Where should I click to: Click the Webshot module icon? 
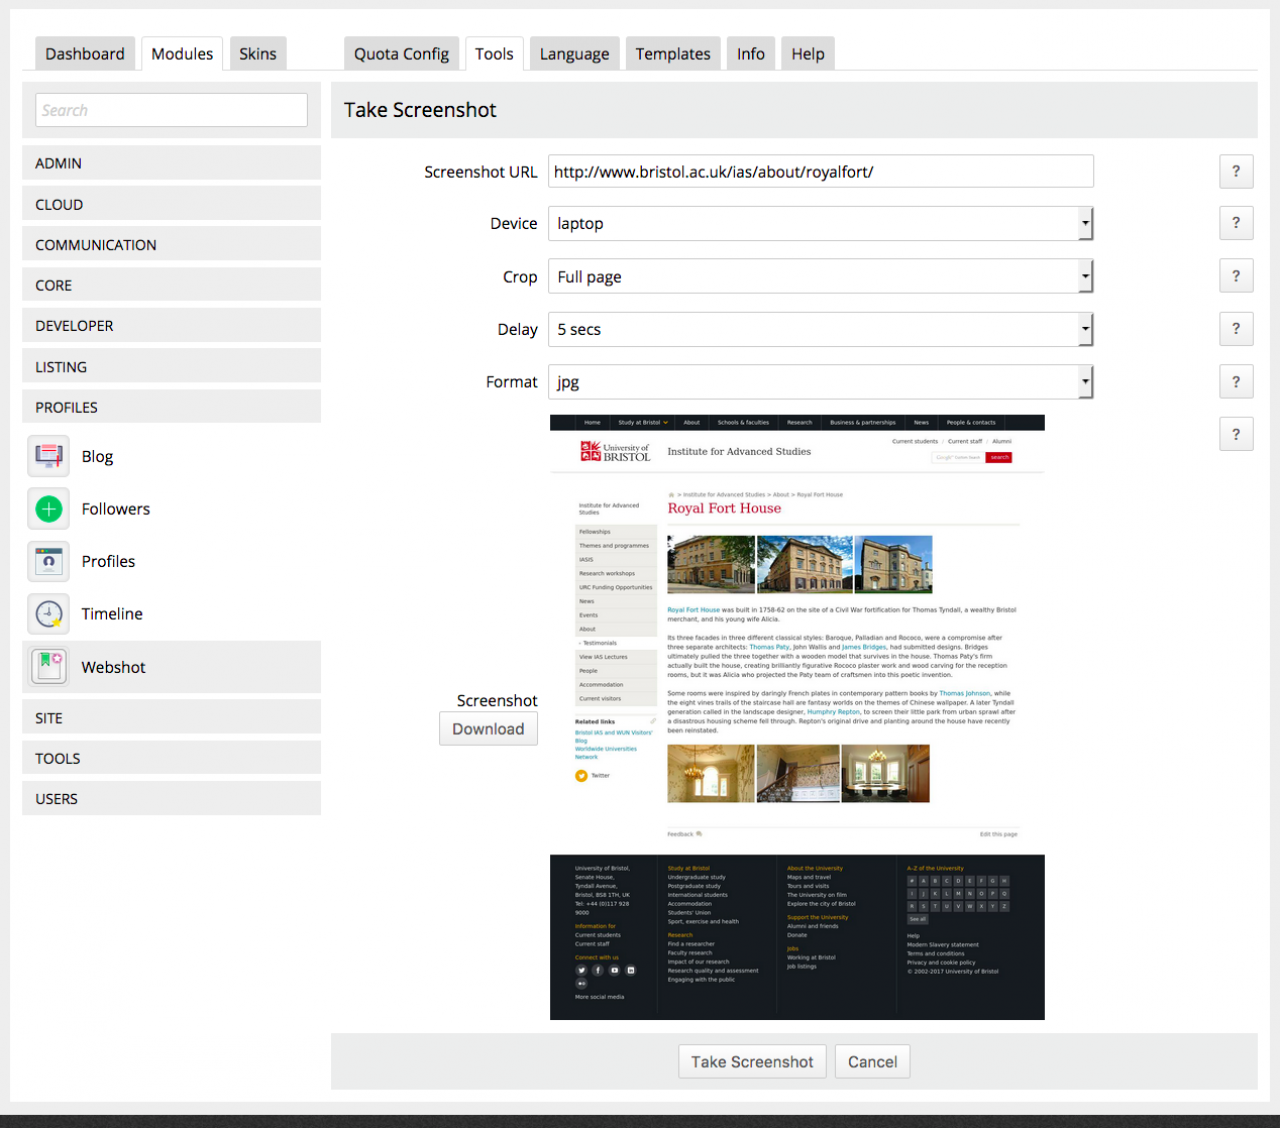pos(48,667)
